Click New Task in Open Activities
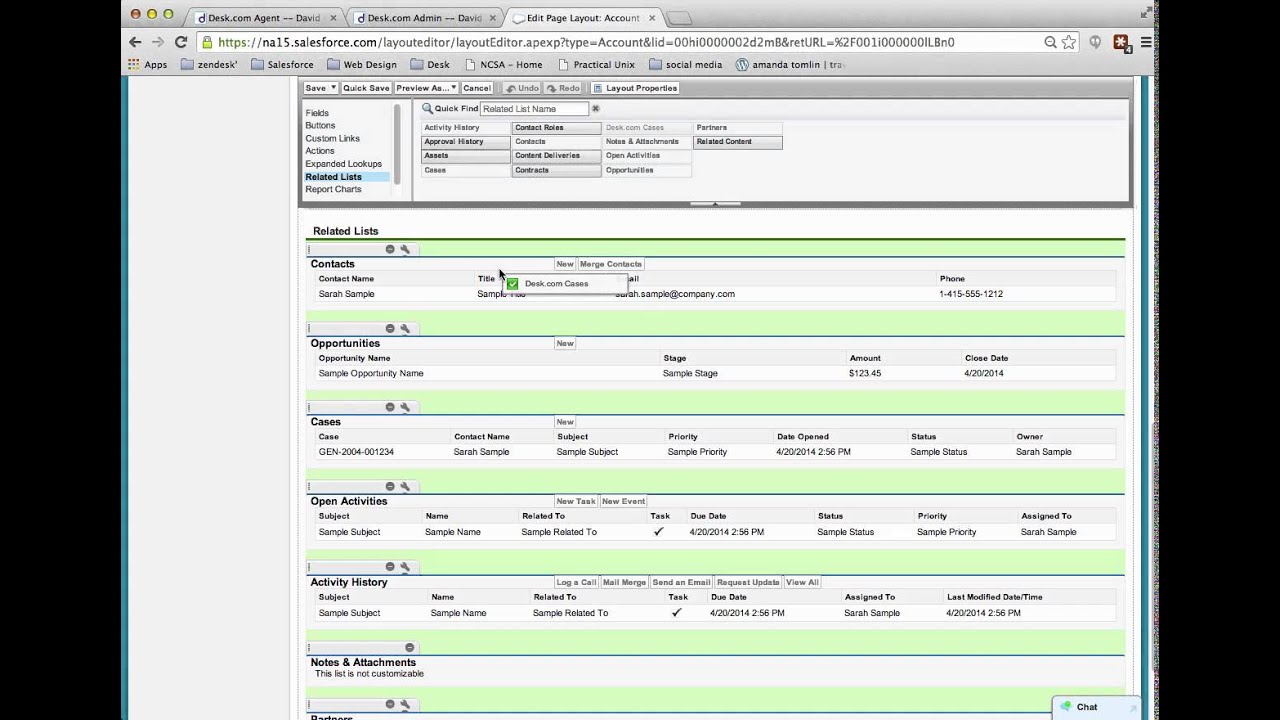The width and height of the screenshot is (1280, 720). click(576, 501)
